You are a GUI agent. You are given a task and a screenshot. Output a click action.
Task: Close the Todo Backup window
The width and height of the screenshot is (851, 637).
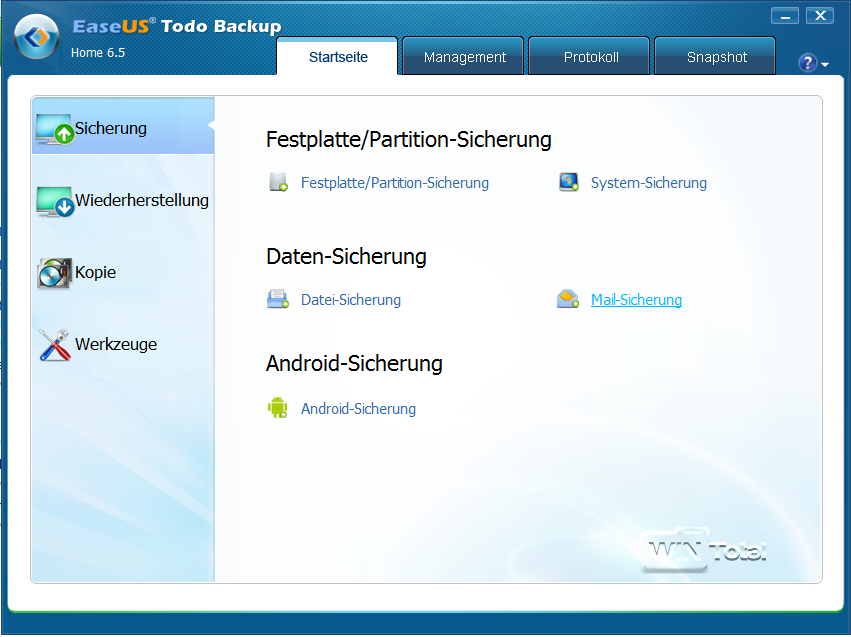tap(820, 16)
